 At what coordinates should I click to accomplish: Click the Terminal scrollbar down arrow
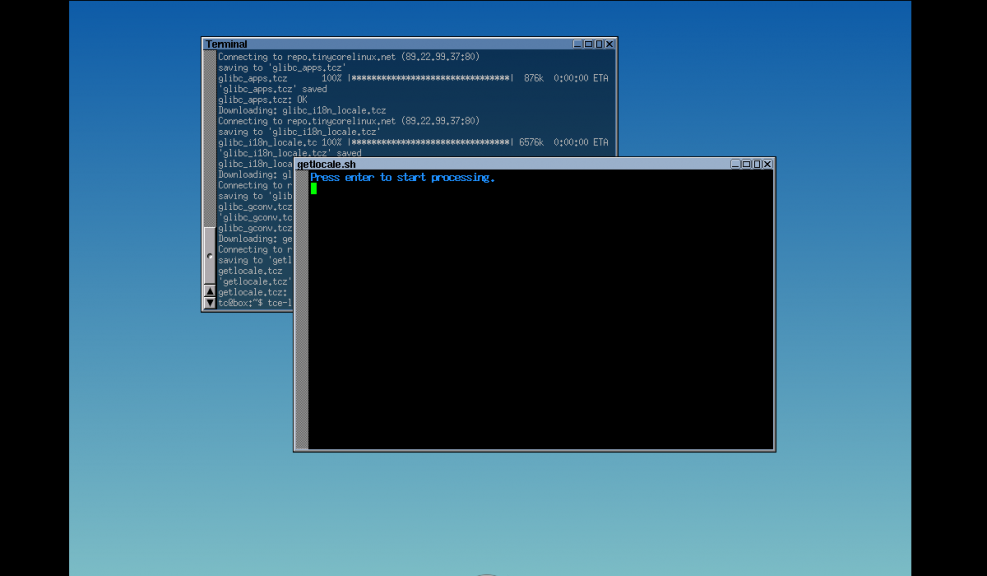tap(210, 302)
